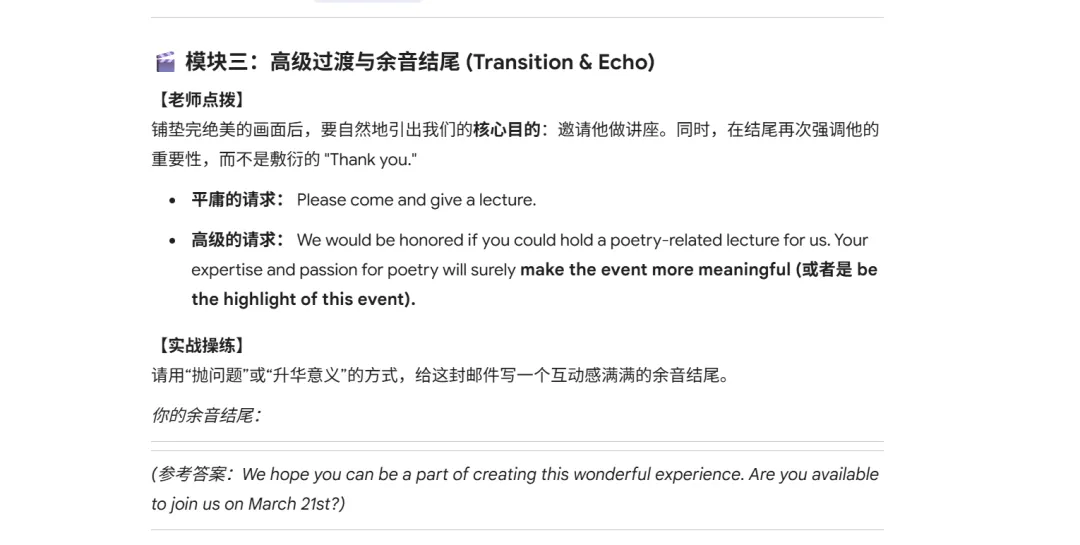The width and height of the screenshot is (1080, 545).
Task: Click the heading 模块三：高级过渡与余音结尾
Action: tap(322, 62)
